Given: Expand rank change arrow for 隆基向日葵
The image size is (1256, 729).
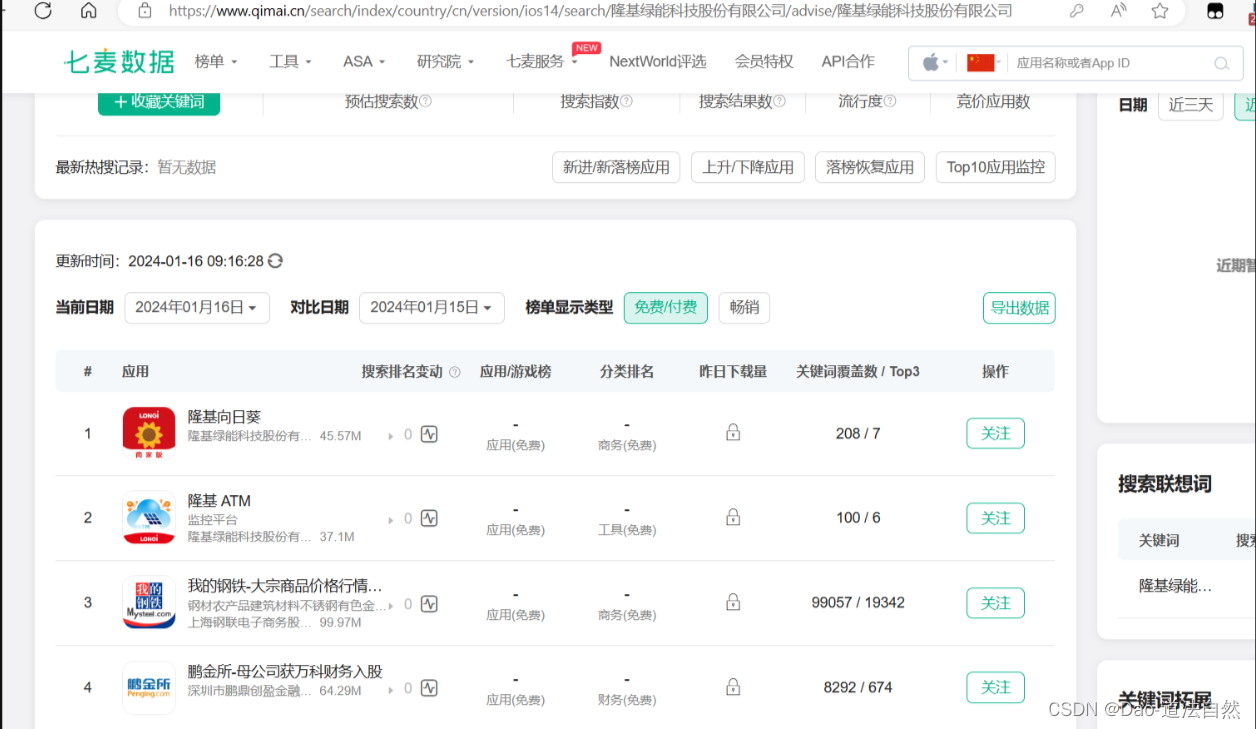Looking at the screenshot, I should point(391,436).
